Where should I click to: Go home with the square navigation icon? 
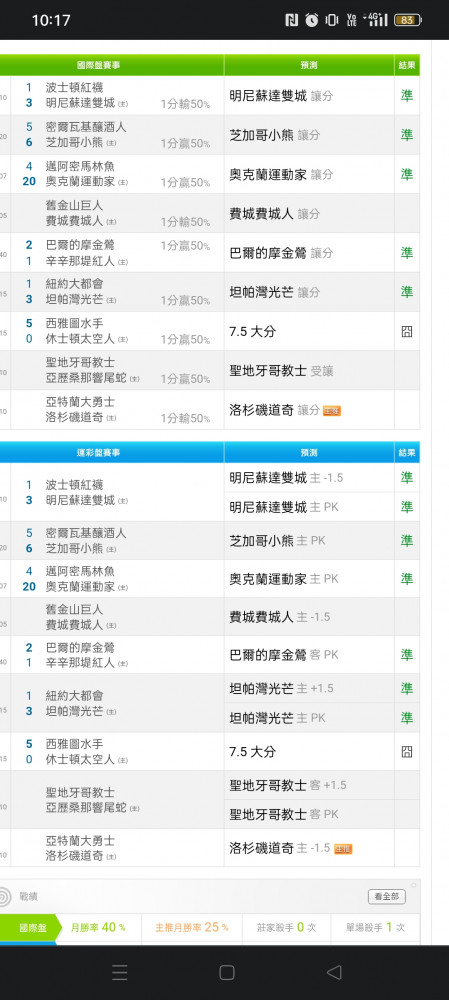[x=226, y=972]
